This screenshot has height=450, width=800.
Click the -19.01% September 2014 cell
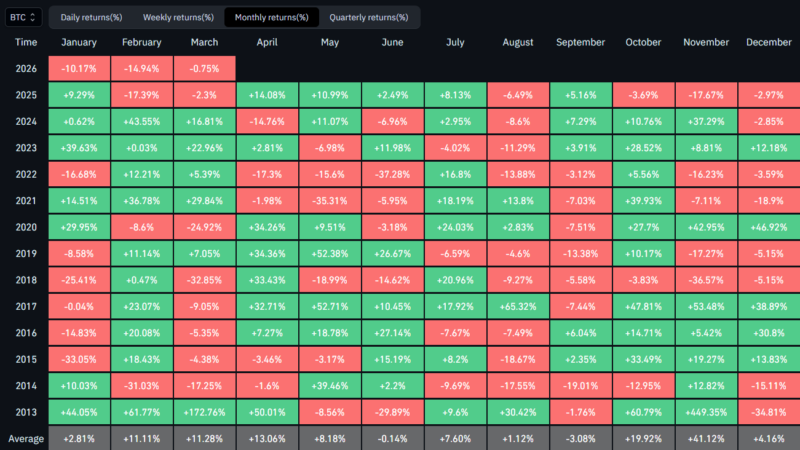pos(580,386)
